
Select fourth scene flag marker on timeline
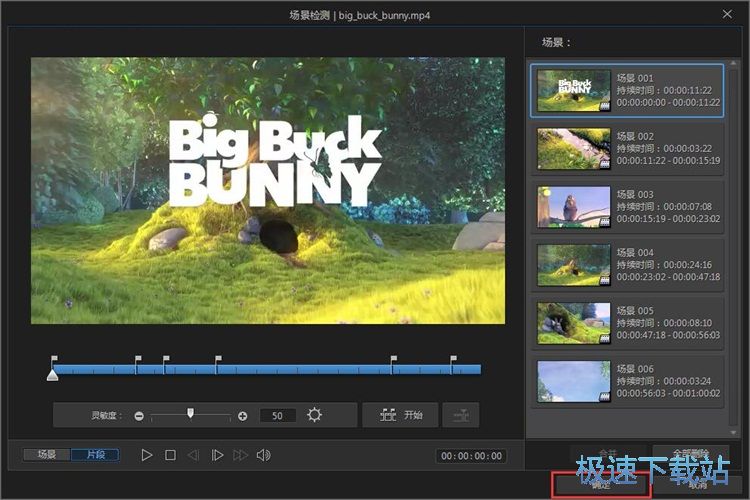[218, 359]
